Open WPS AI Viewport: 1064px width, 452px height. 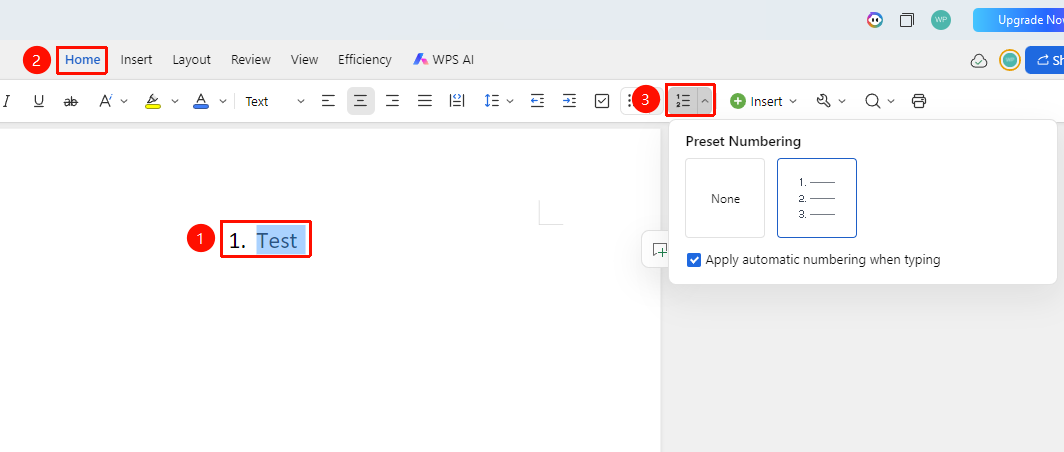click(443, 60)
